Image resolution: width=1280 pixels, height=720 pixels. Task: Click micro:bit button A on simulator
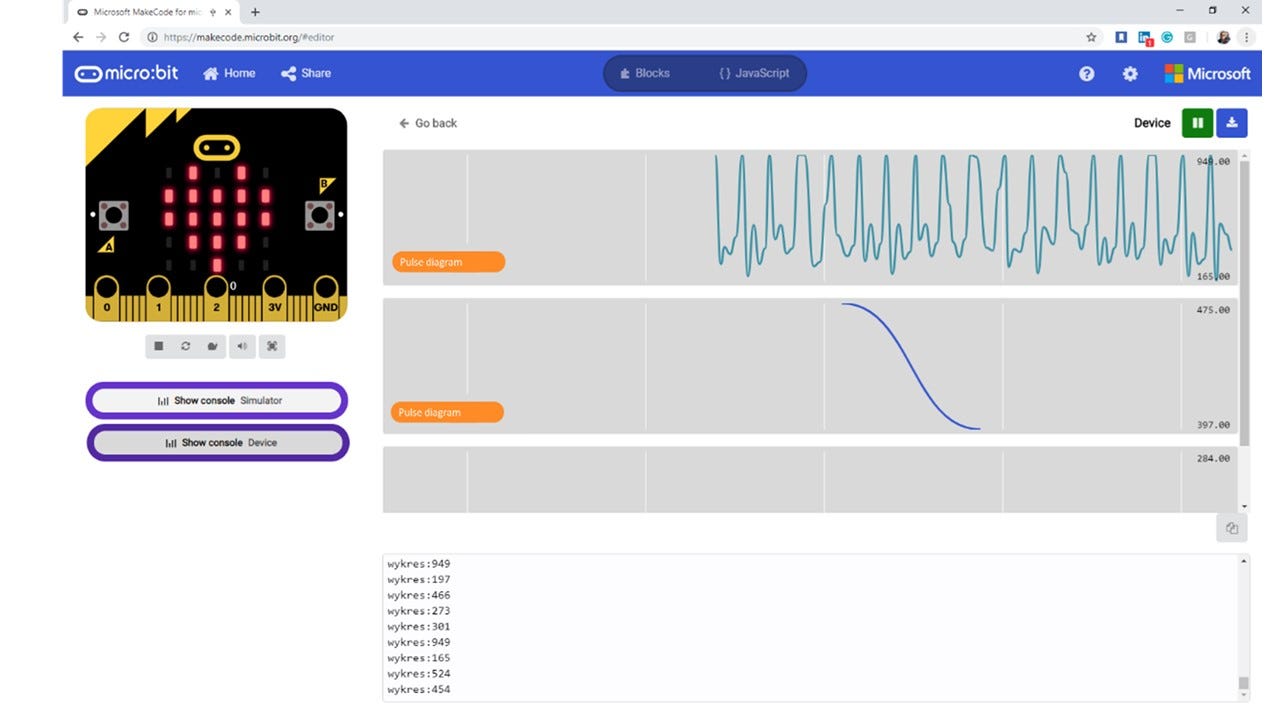(x=114, y=214)
